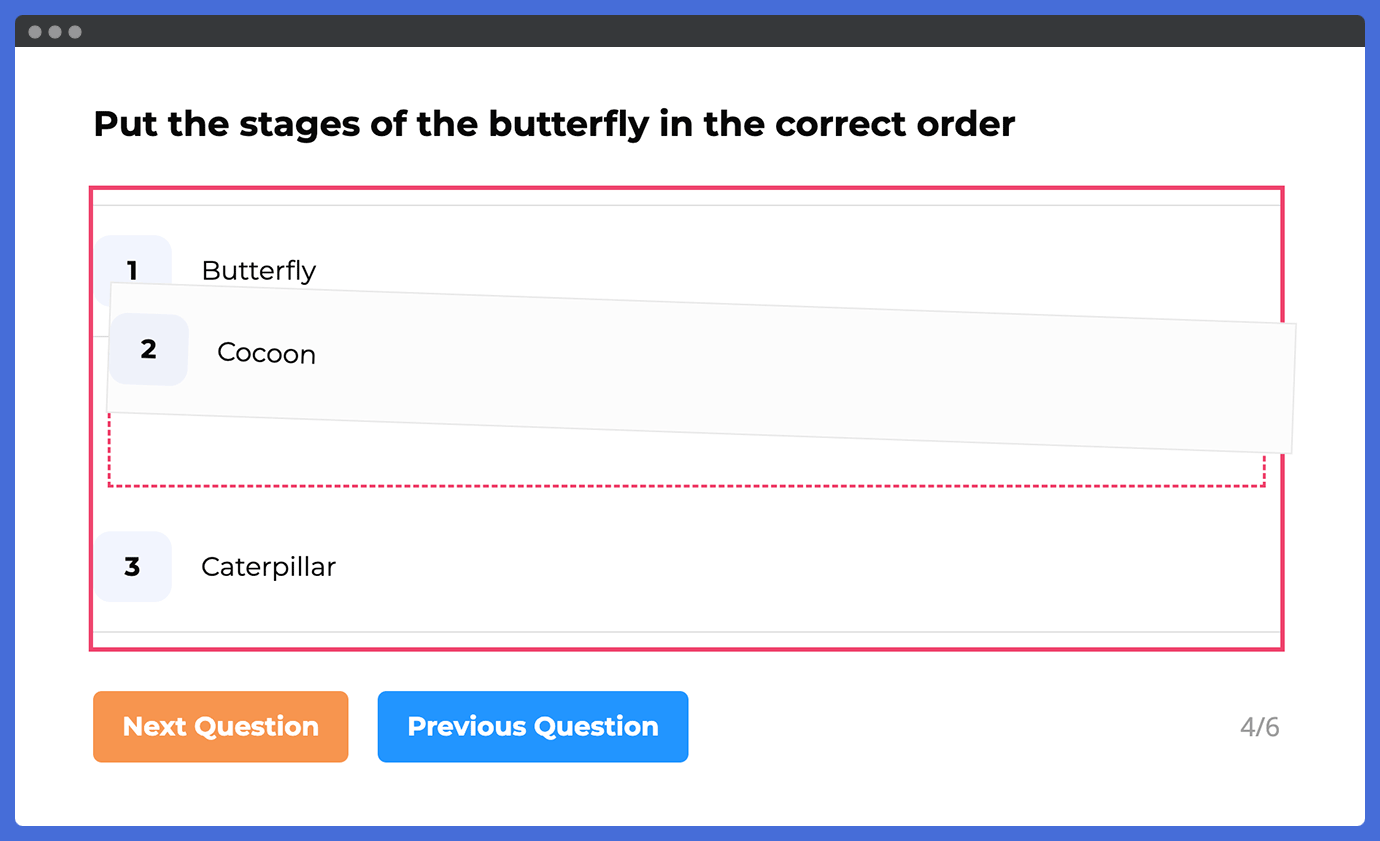The height and width of the screenshot is (841, 1380).
Task: Return to the Previous Question
Action: click(x=533, y=727)
